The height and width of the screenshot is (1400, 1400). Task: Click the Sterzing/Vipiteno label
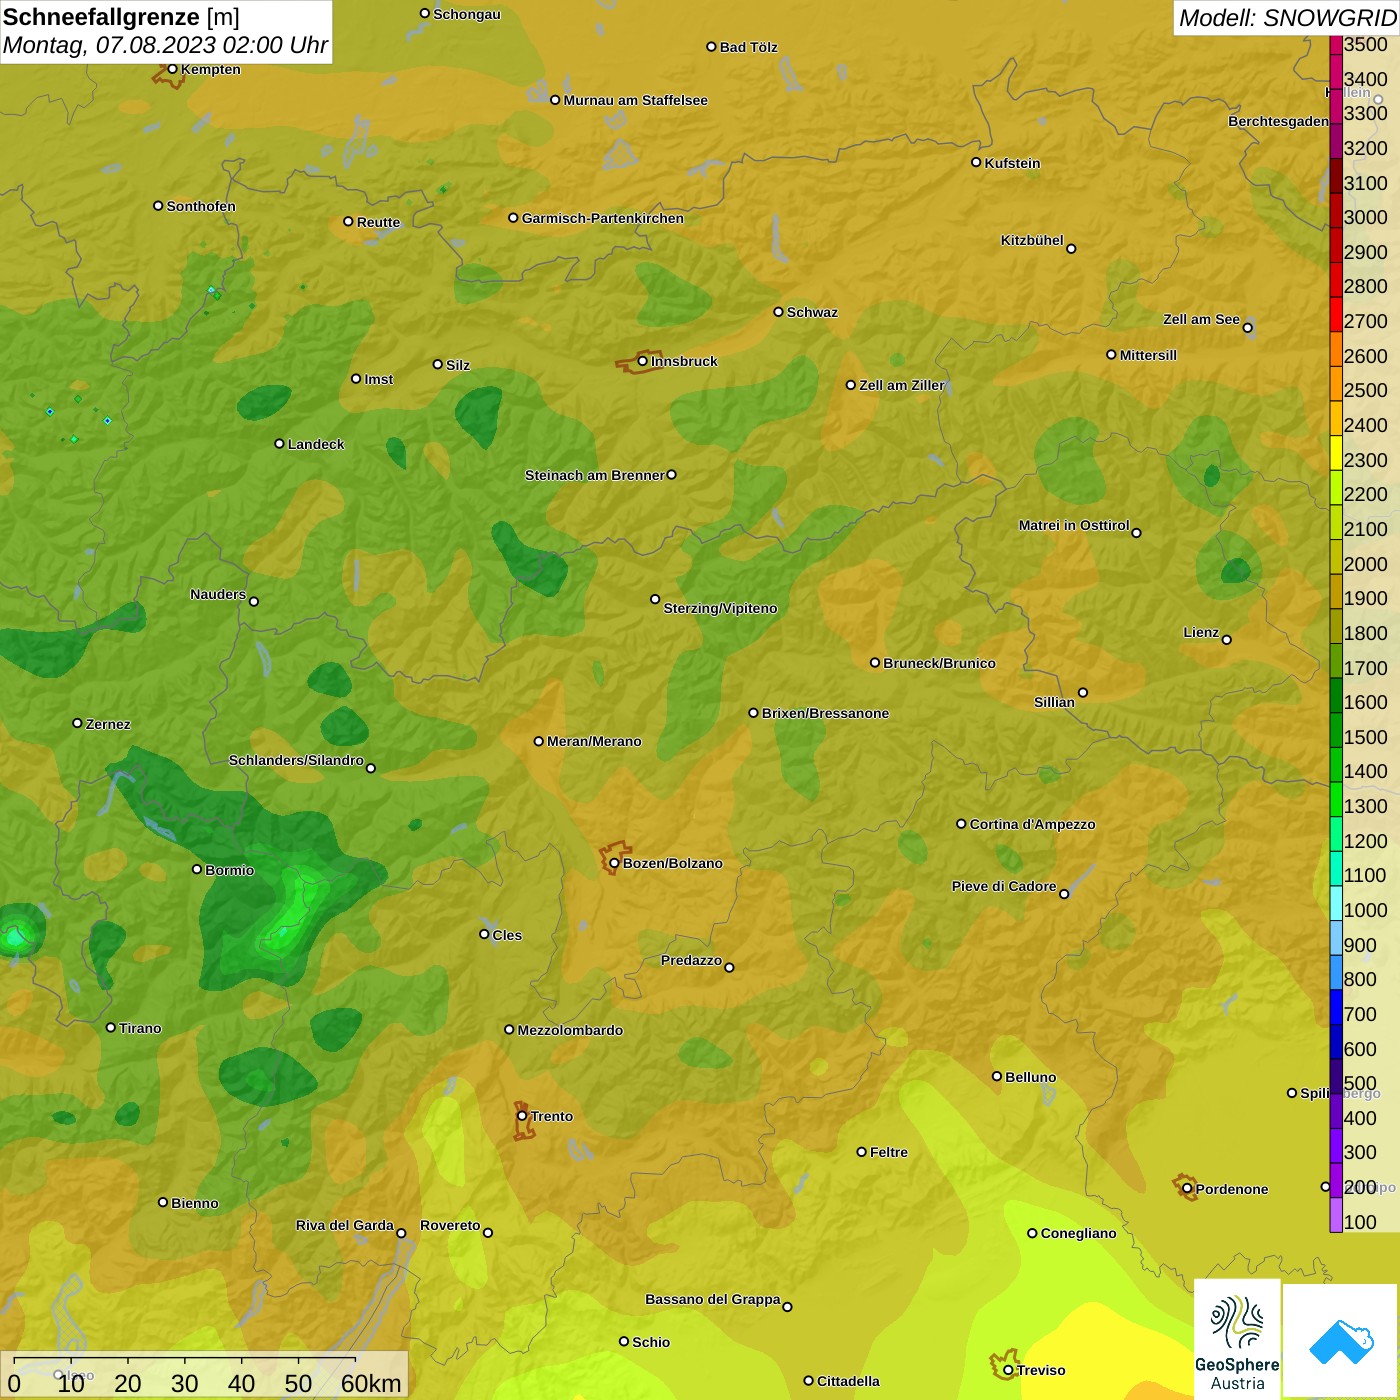coord(720,608)
